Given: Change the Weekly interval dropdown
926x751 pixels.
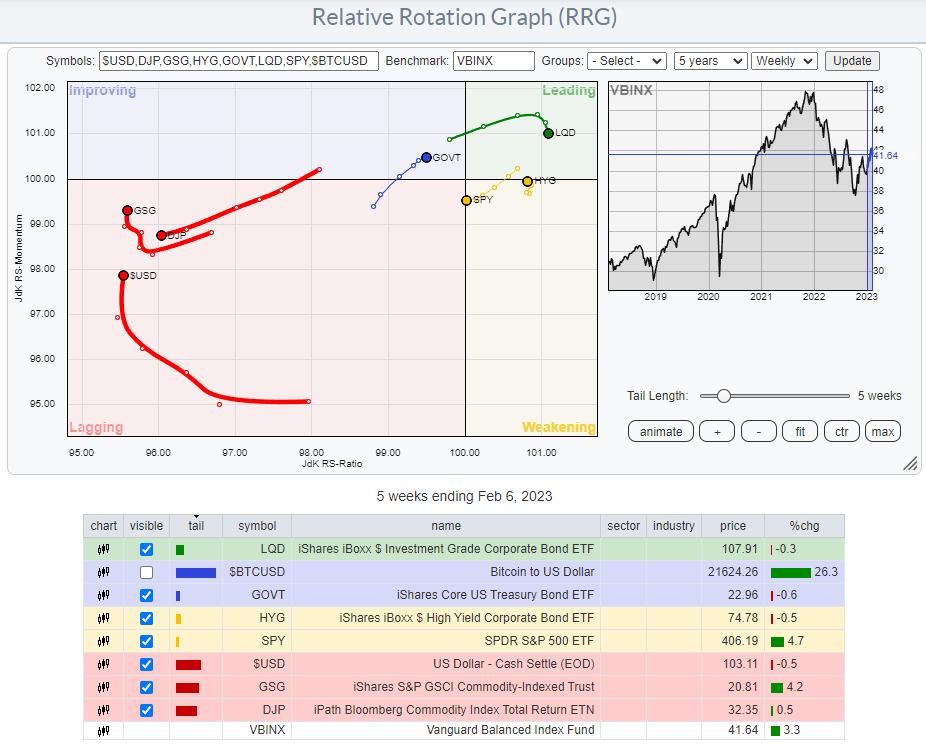Looking at the screenshot, I should point(784,61).
